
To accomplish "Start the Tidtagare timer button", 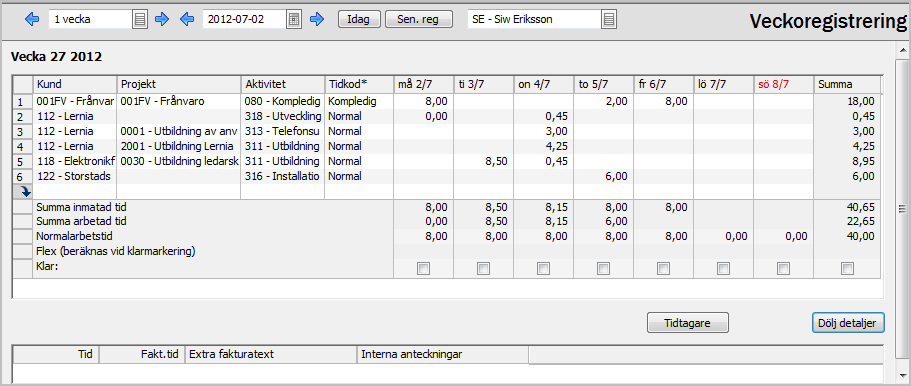I will click(x=688, y=322).
